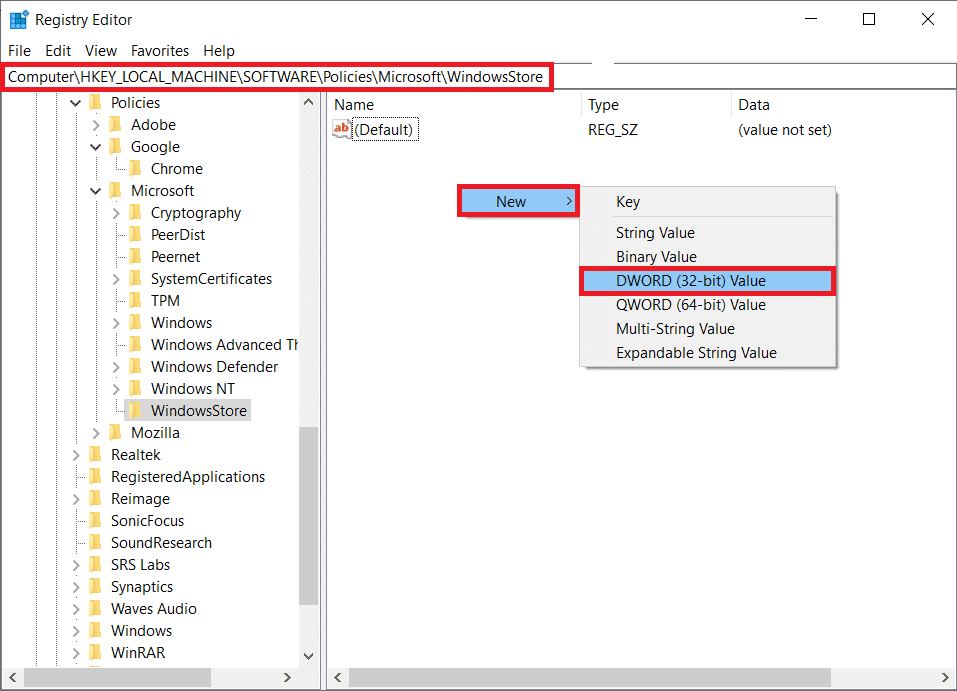
Task: Expand the Cryptography node arrow
Action: point(116,213)
